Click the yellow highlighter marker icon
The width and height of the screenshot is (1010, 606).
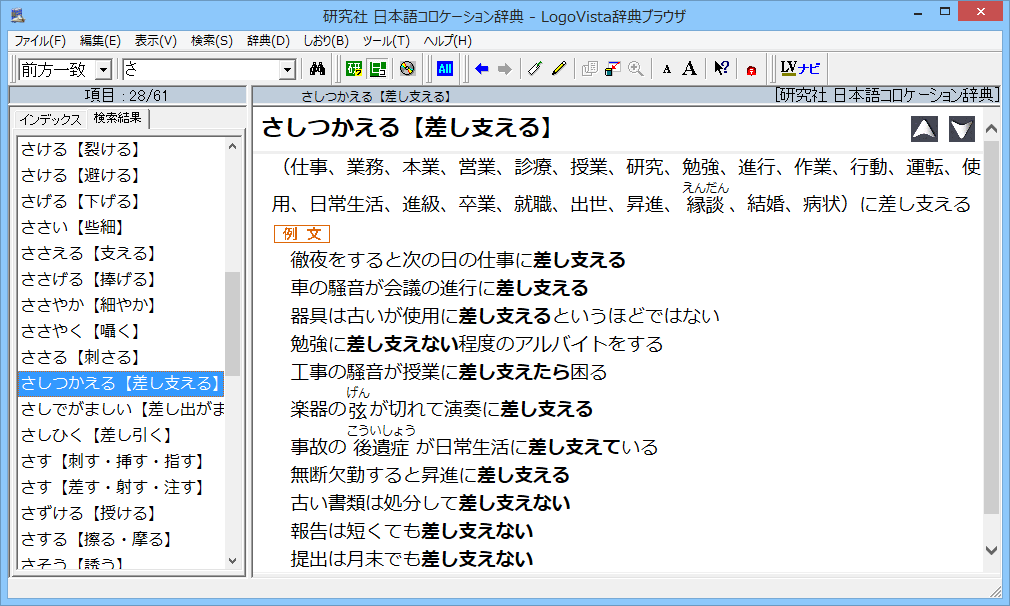(x=559, y=69)
